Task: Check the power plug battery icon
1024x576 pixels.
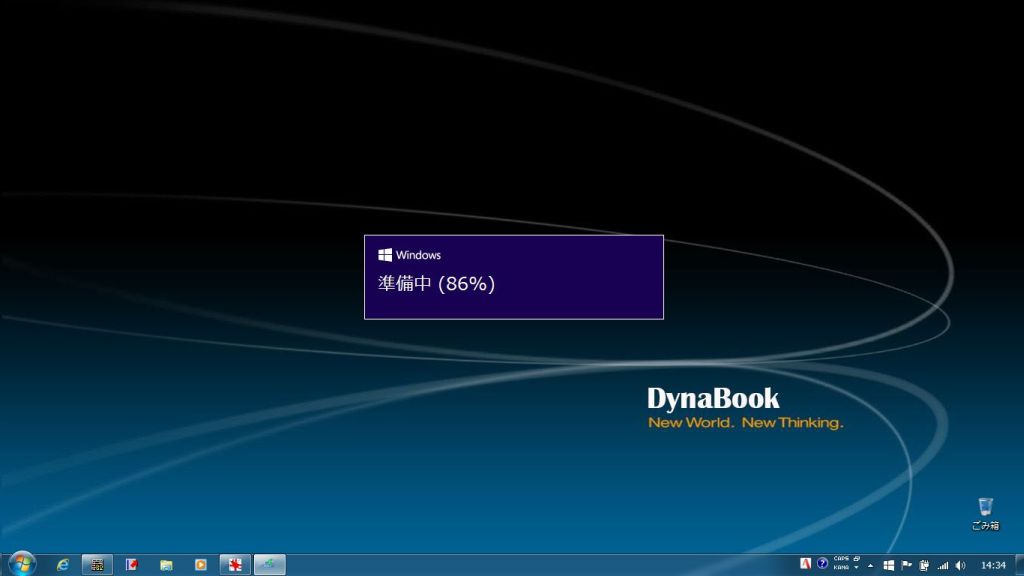Action: 924,565
